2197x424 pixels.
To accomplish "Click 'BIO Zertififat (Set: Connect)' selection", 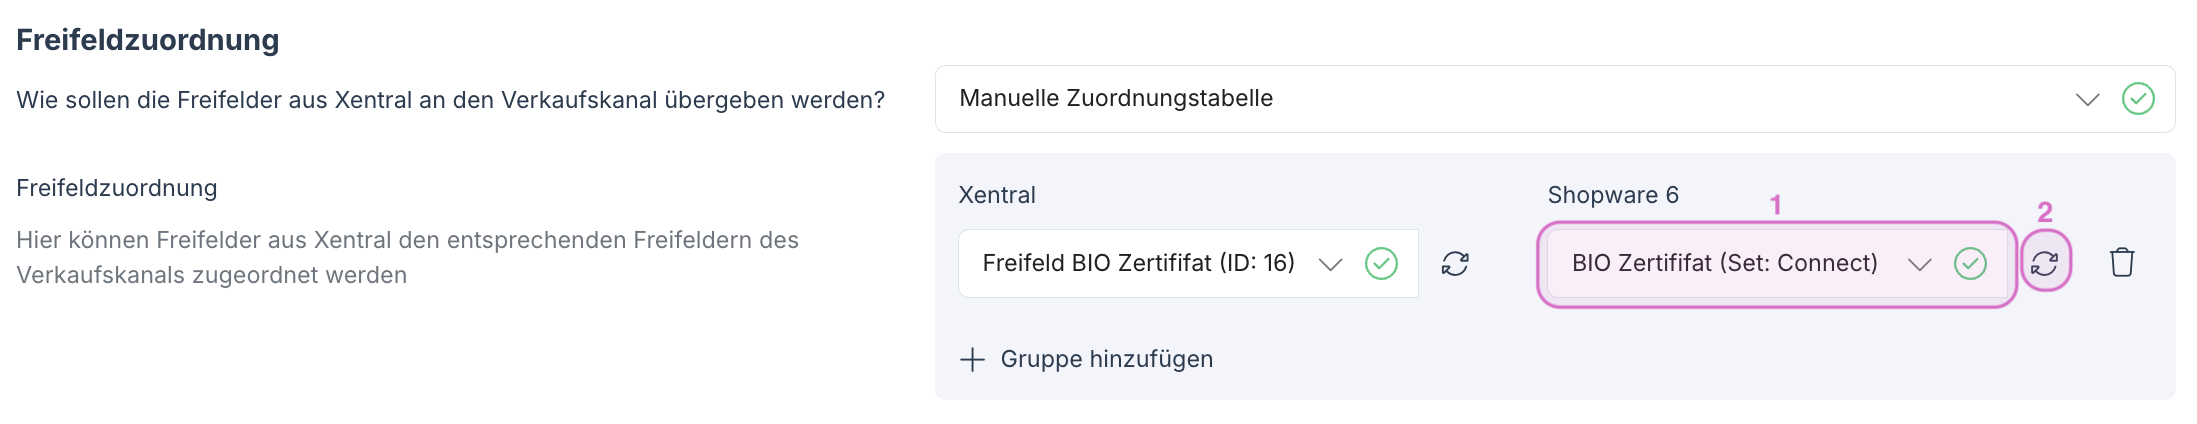I will point(1724,263).
